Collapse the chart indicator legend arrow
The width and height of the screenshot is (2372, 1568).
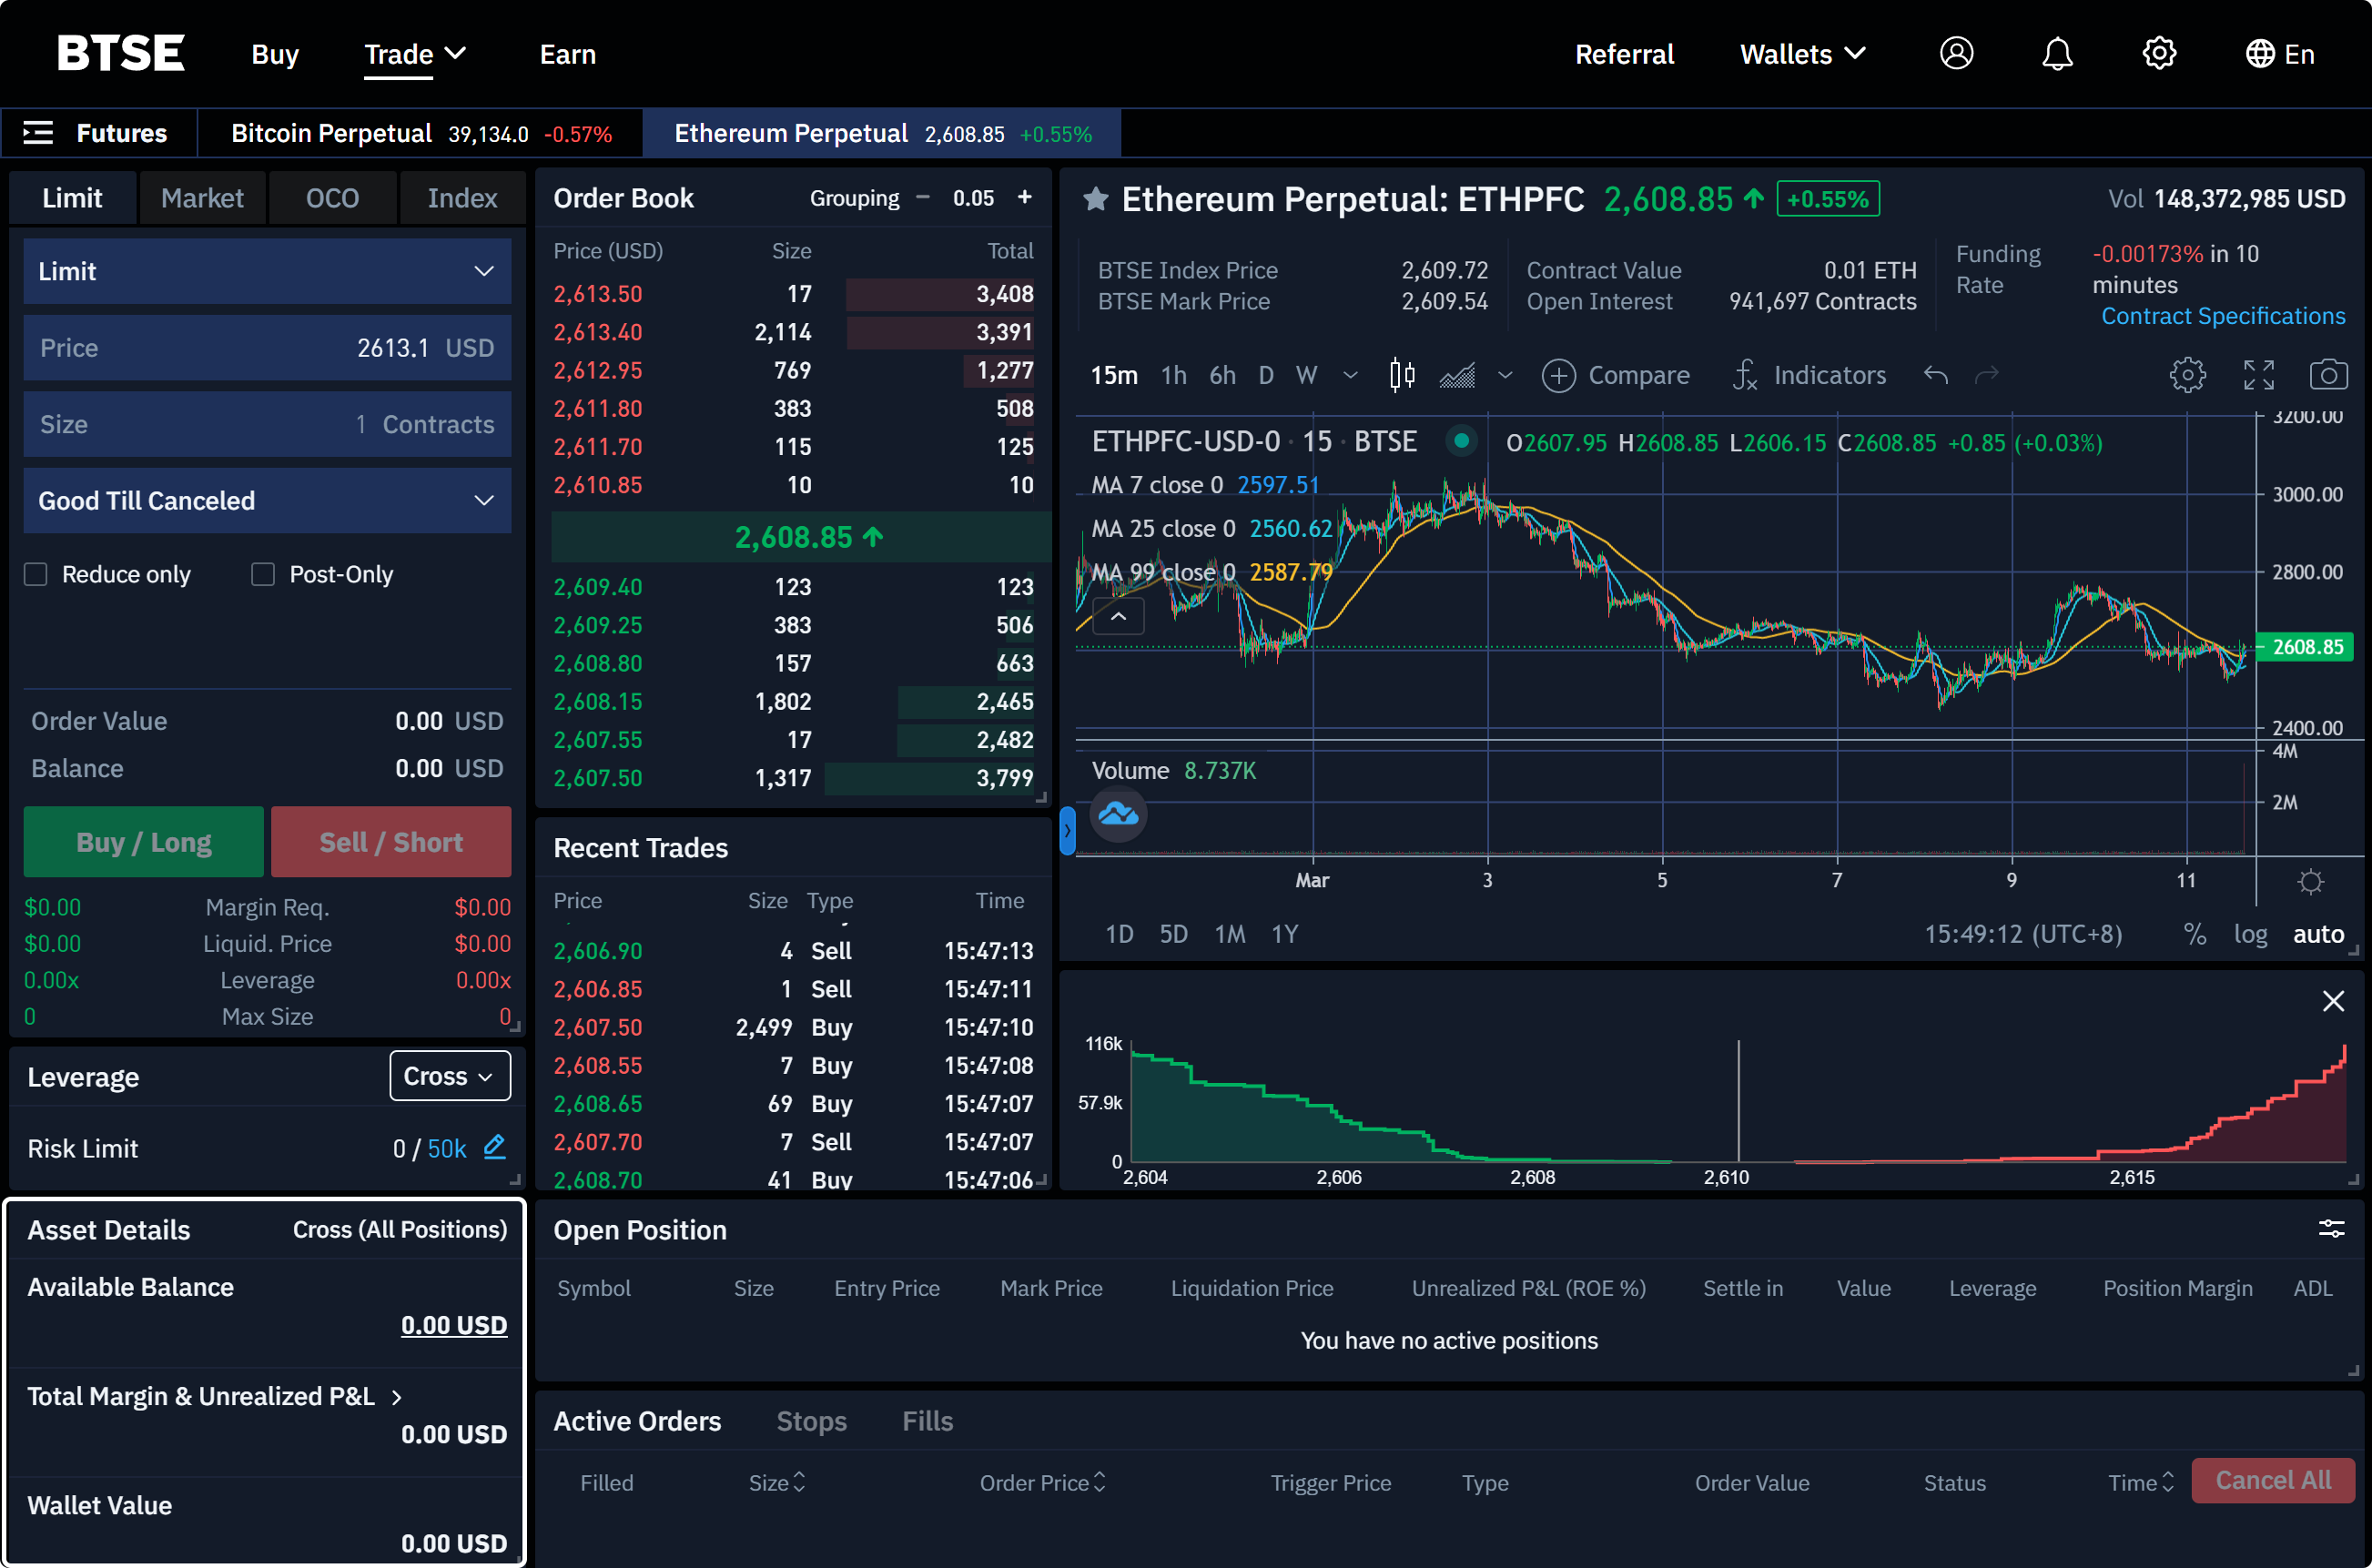[1118, 617]
